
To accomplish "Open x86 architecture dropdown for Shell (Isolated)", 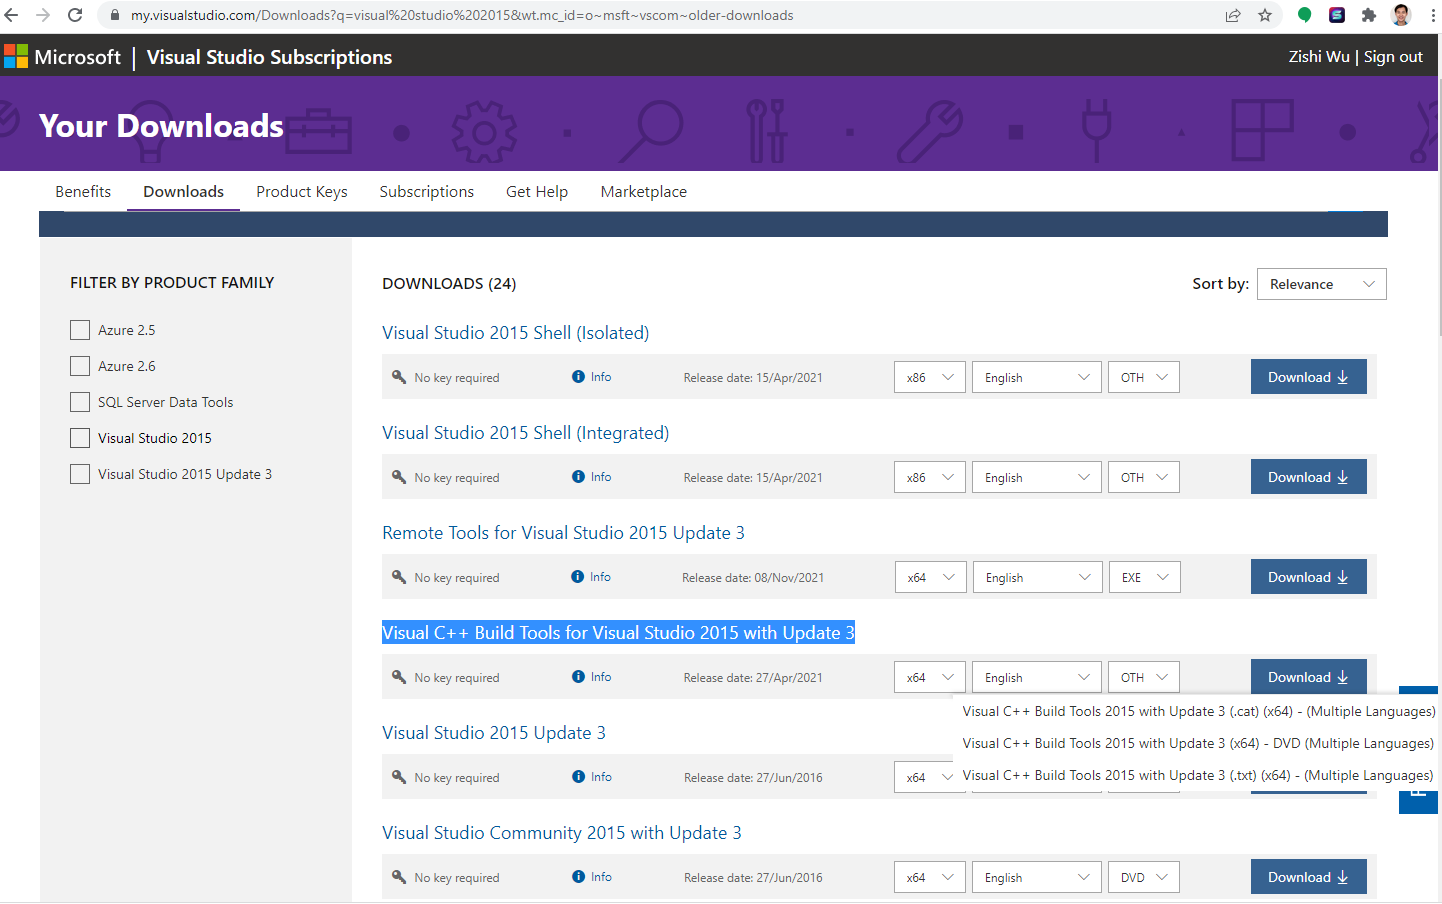I will tap(930, 377).
